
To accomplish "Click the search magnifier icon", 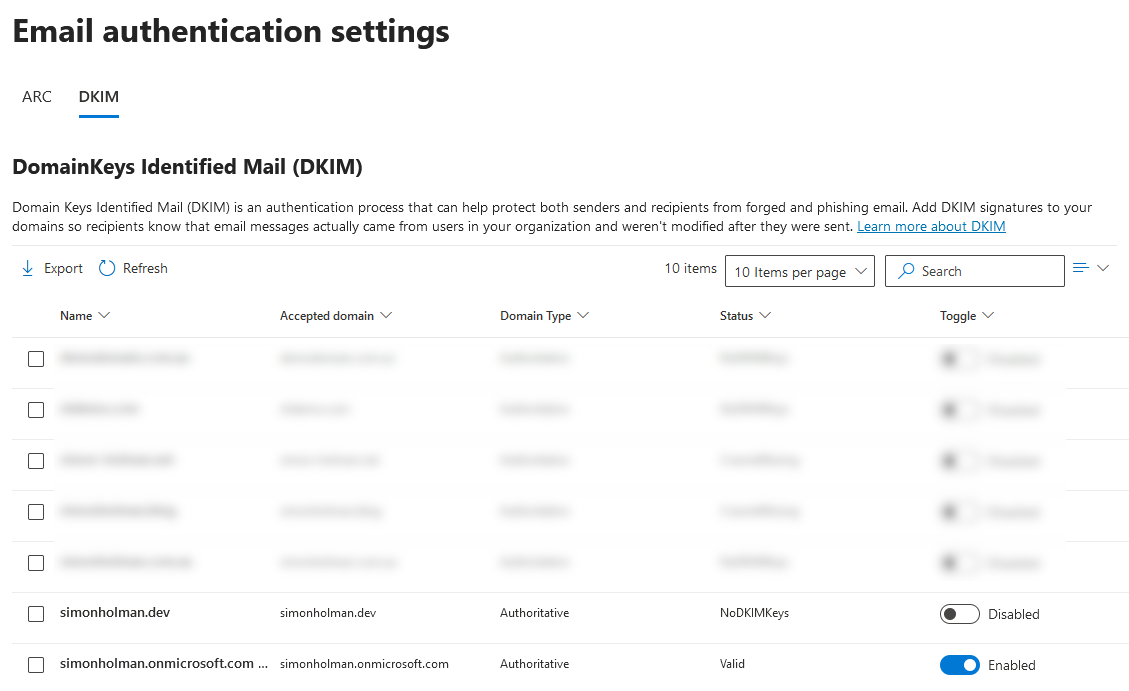I will pos(906,271).
